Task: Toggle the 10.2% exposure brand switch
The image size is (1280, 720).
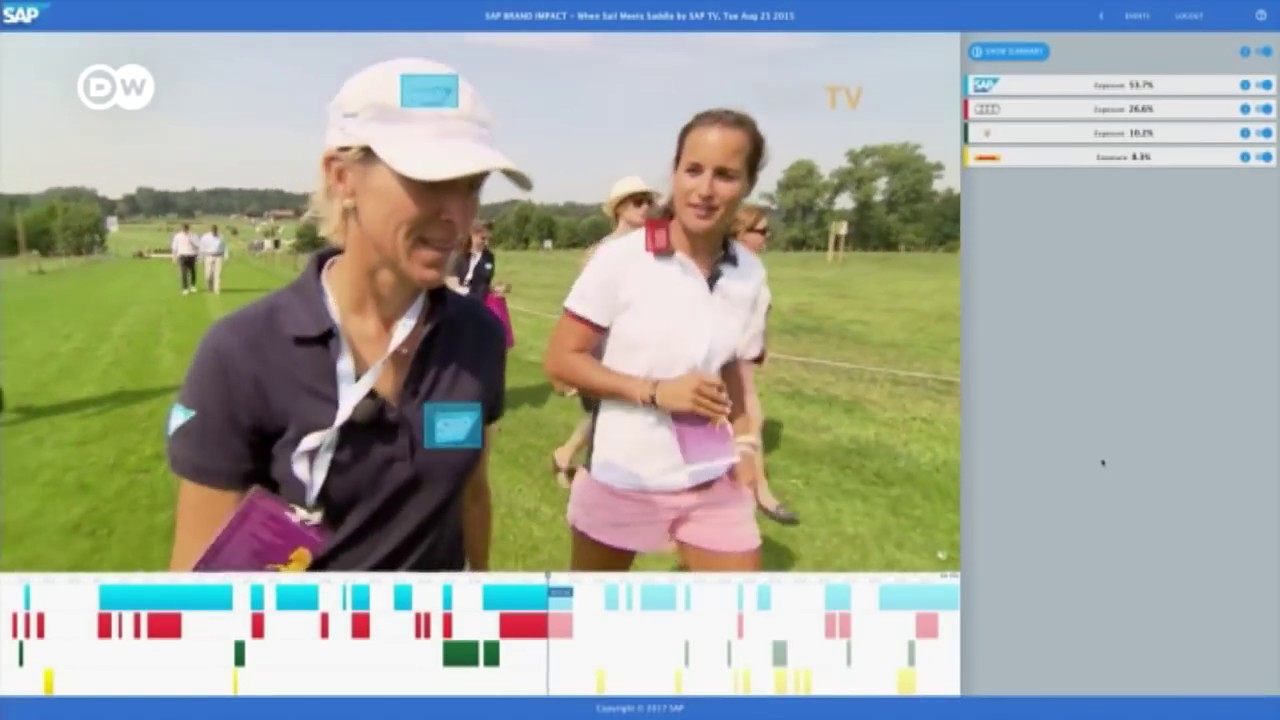Action: coord(1264,133)
